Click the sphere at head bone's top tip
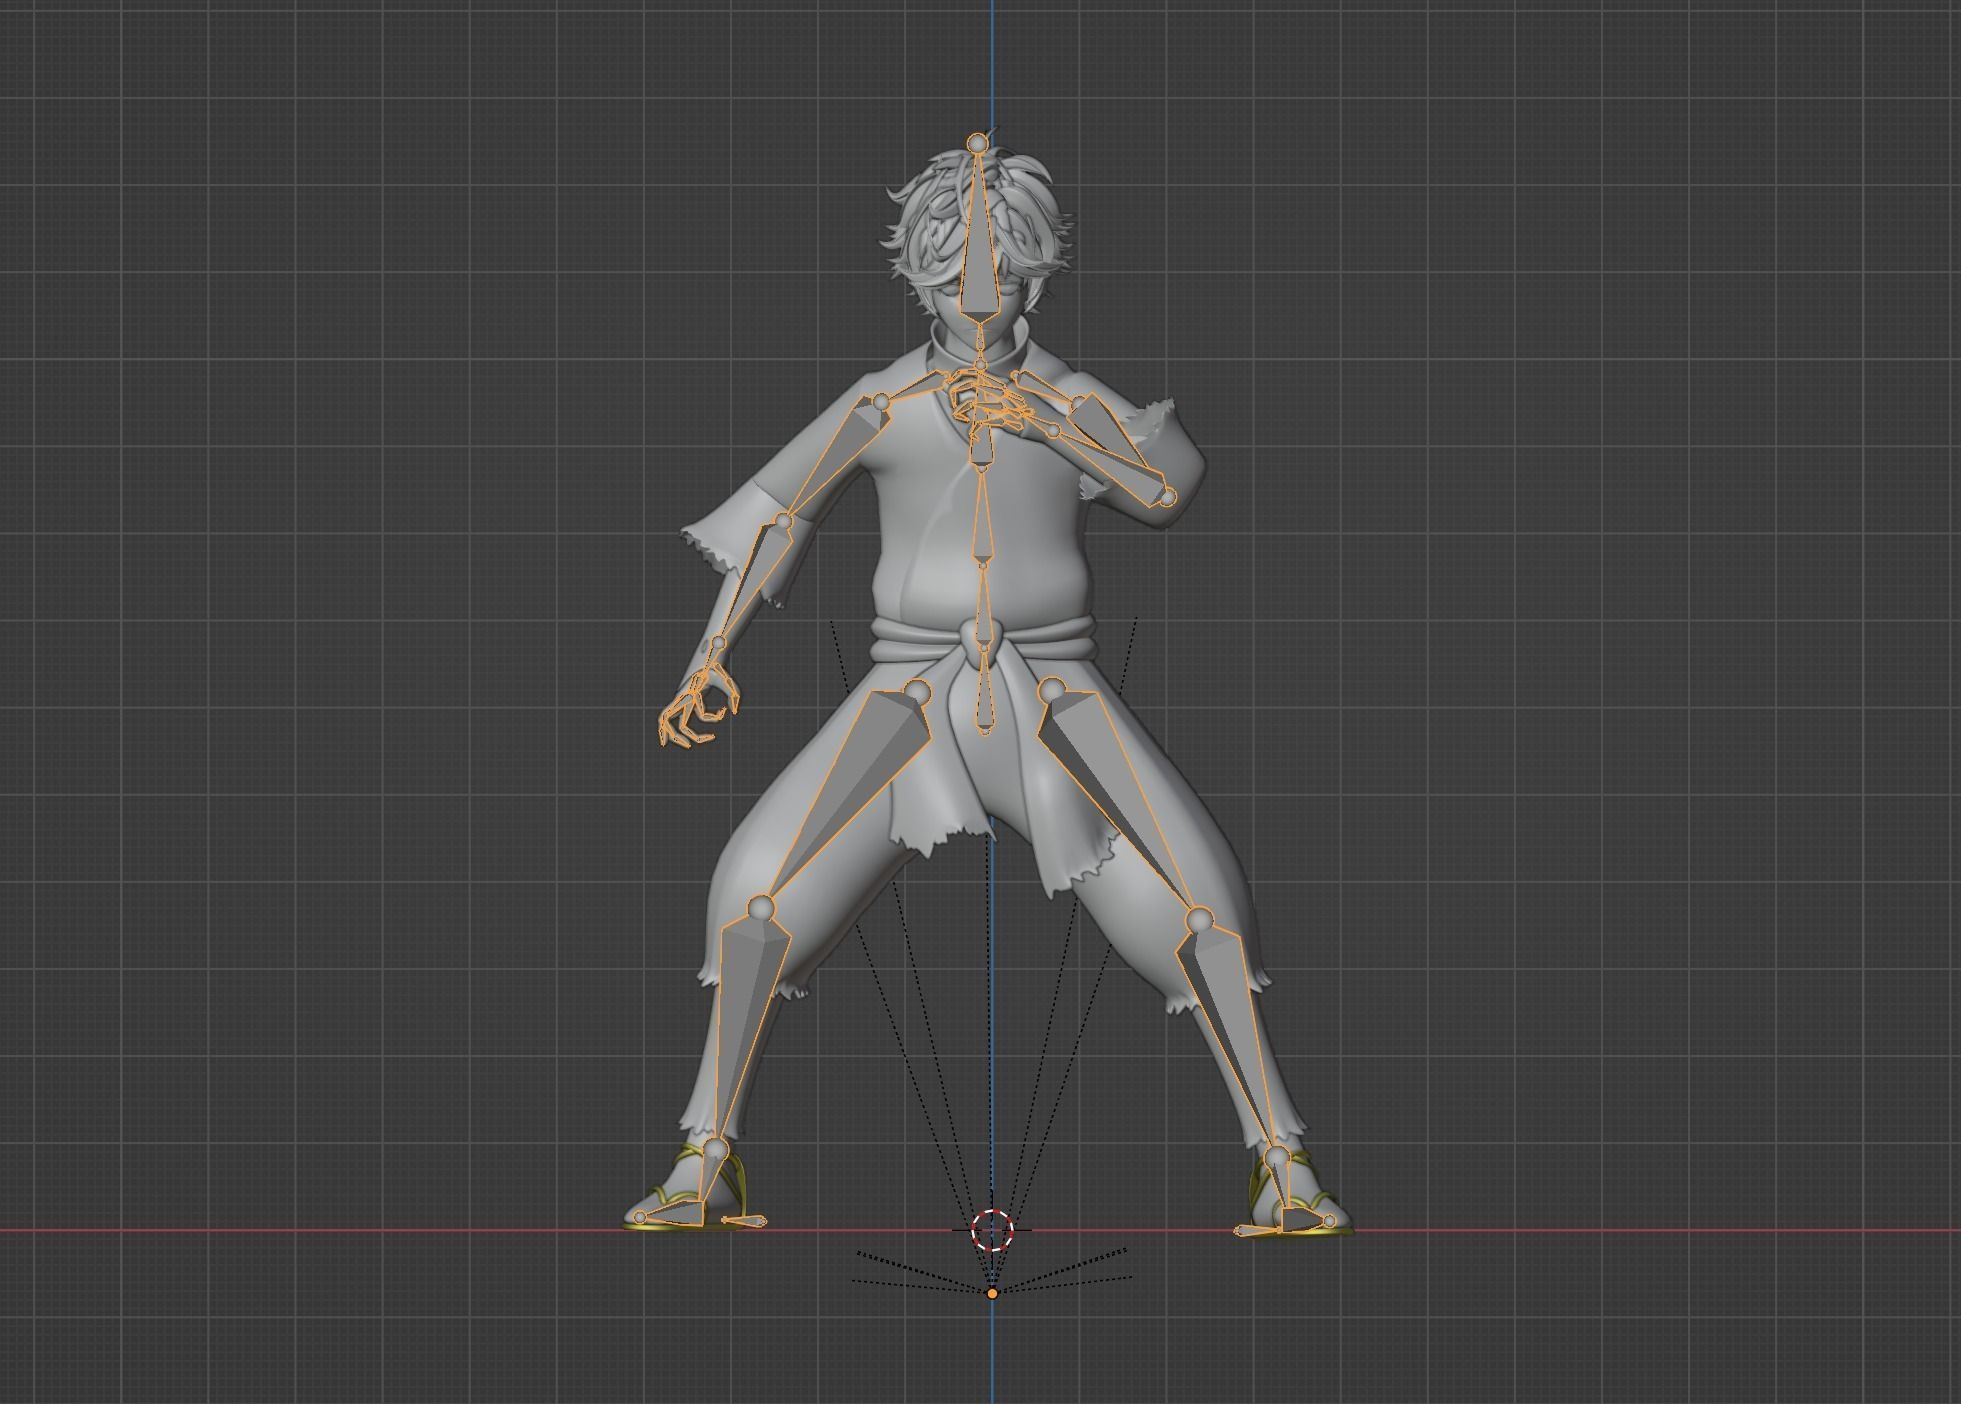 [x=978, y=144]
